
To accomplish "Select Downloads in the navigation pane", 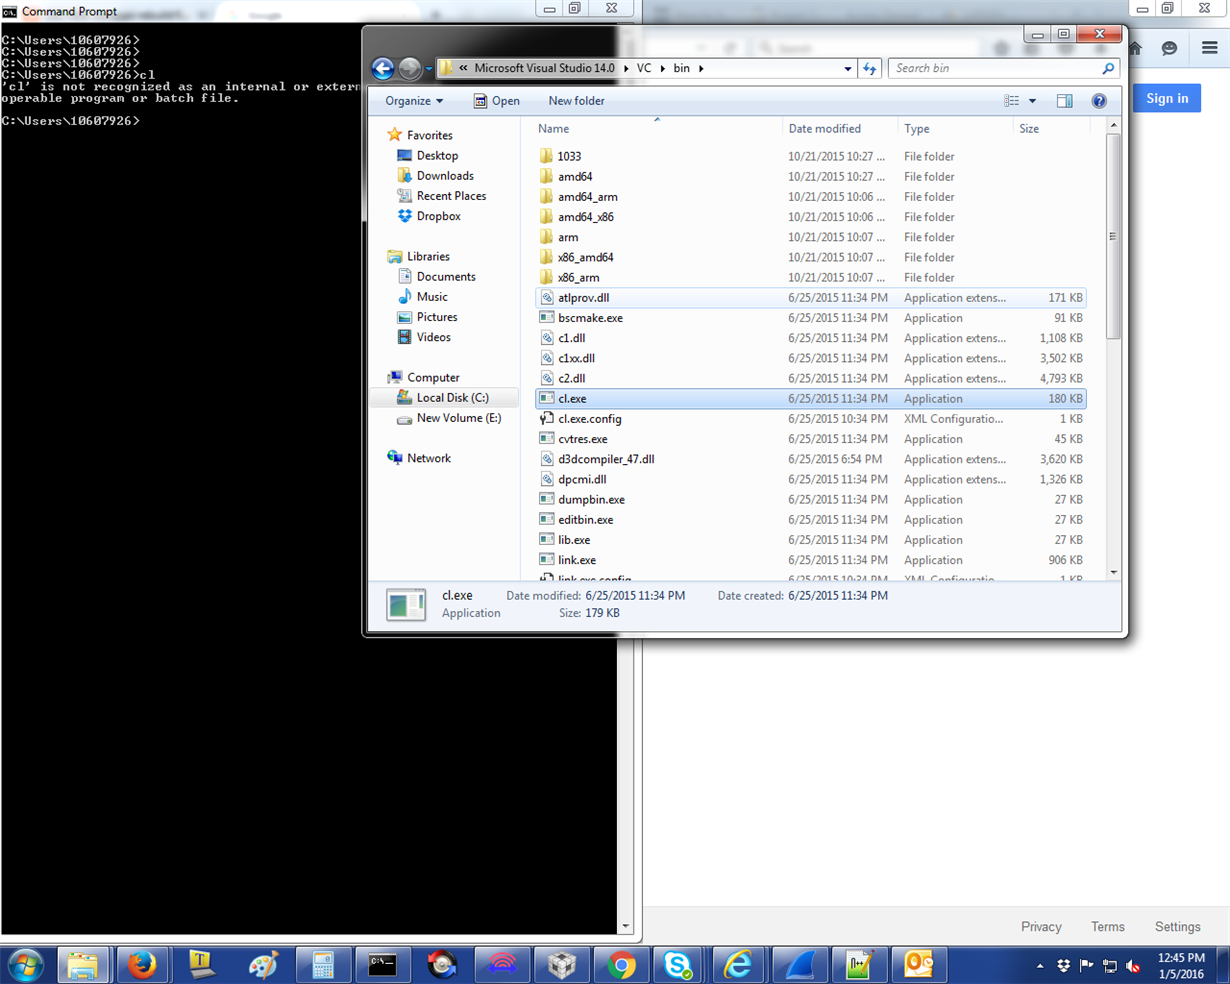I will 445,176.
